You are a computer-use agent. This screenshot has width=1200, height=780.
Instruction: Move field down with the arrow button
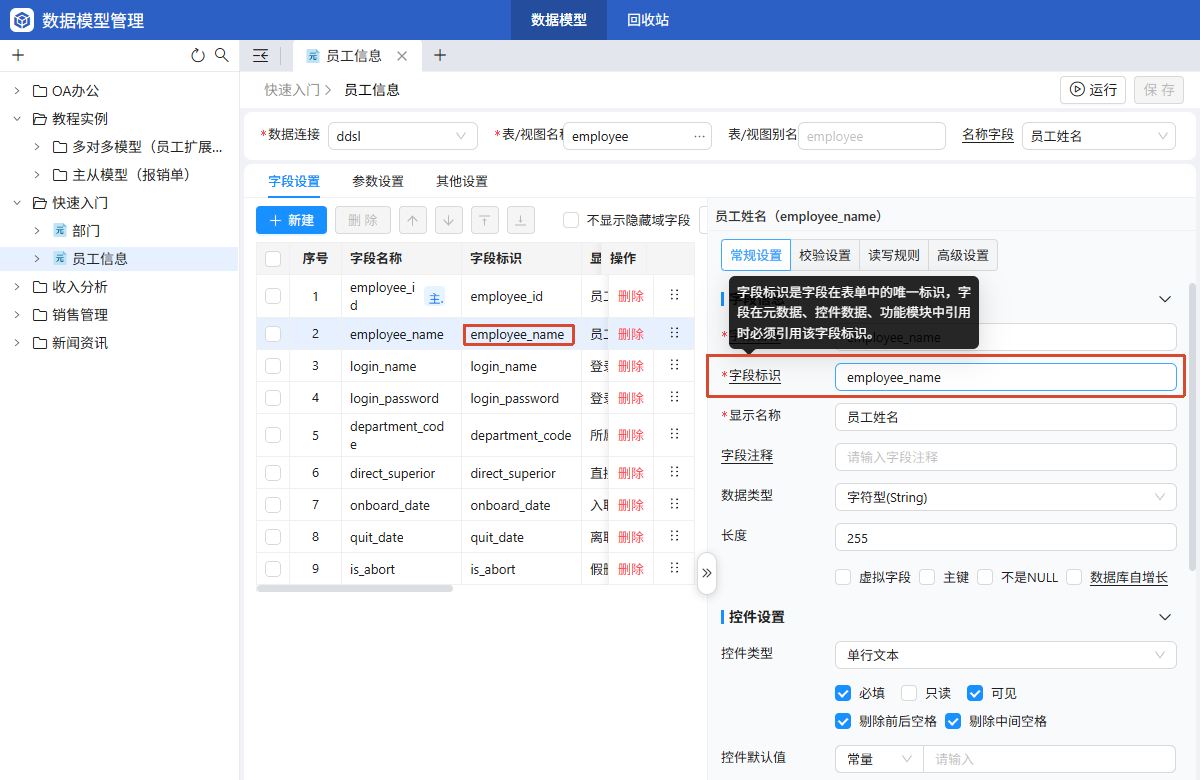(x=448, y=220)
